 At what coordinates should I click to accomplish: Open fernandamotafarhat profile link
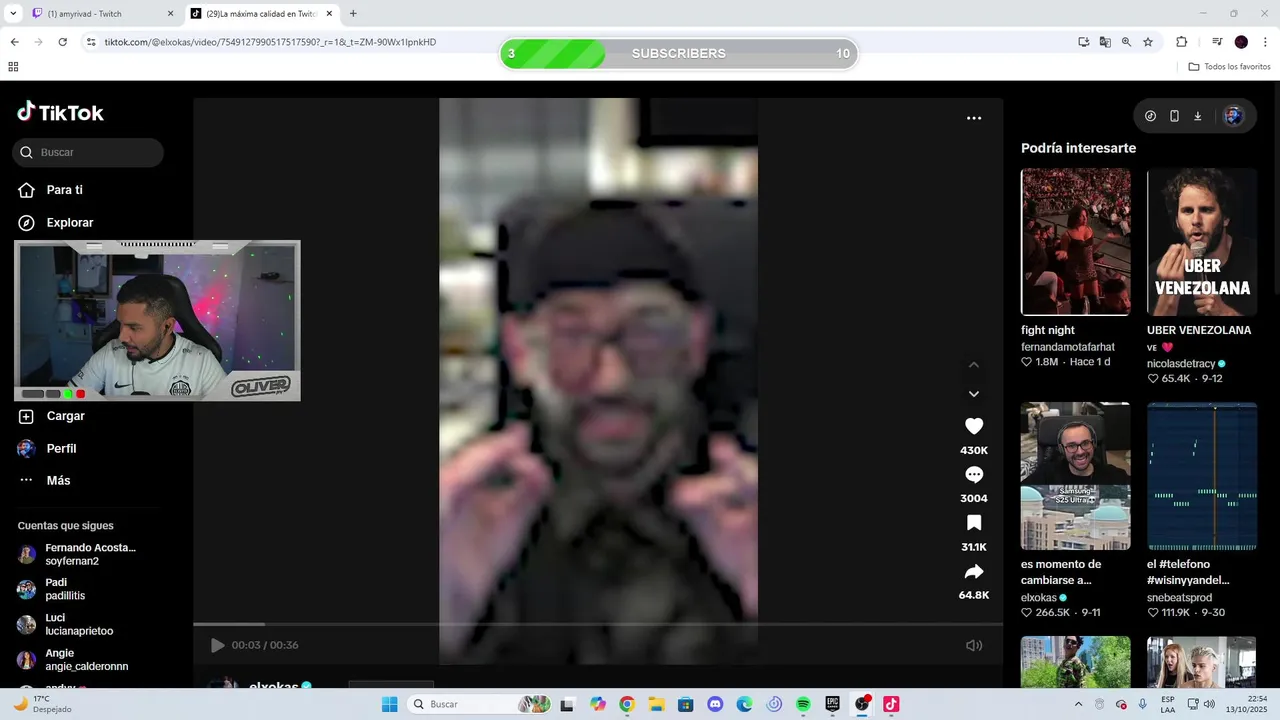(x=1067, y=347)
